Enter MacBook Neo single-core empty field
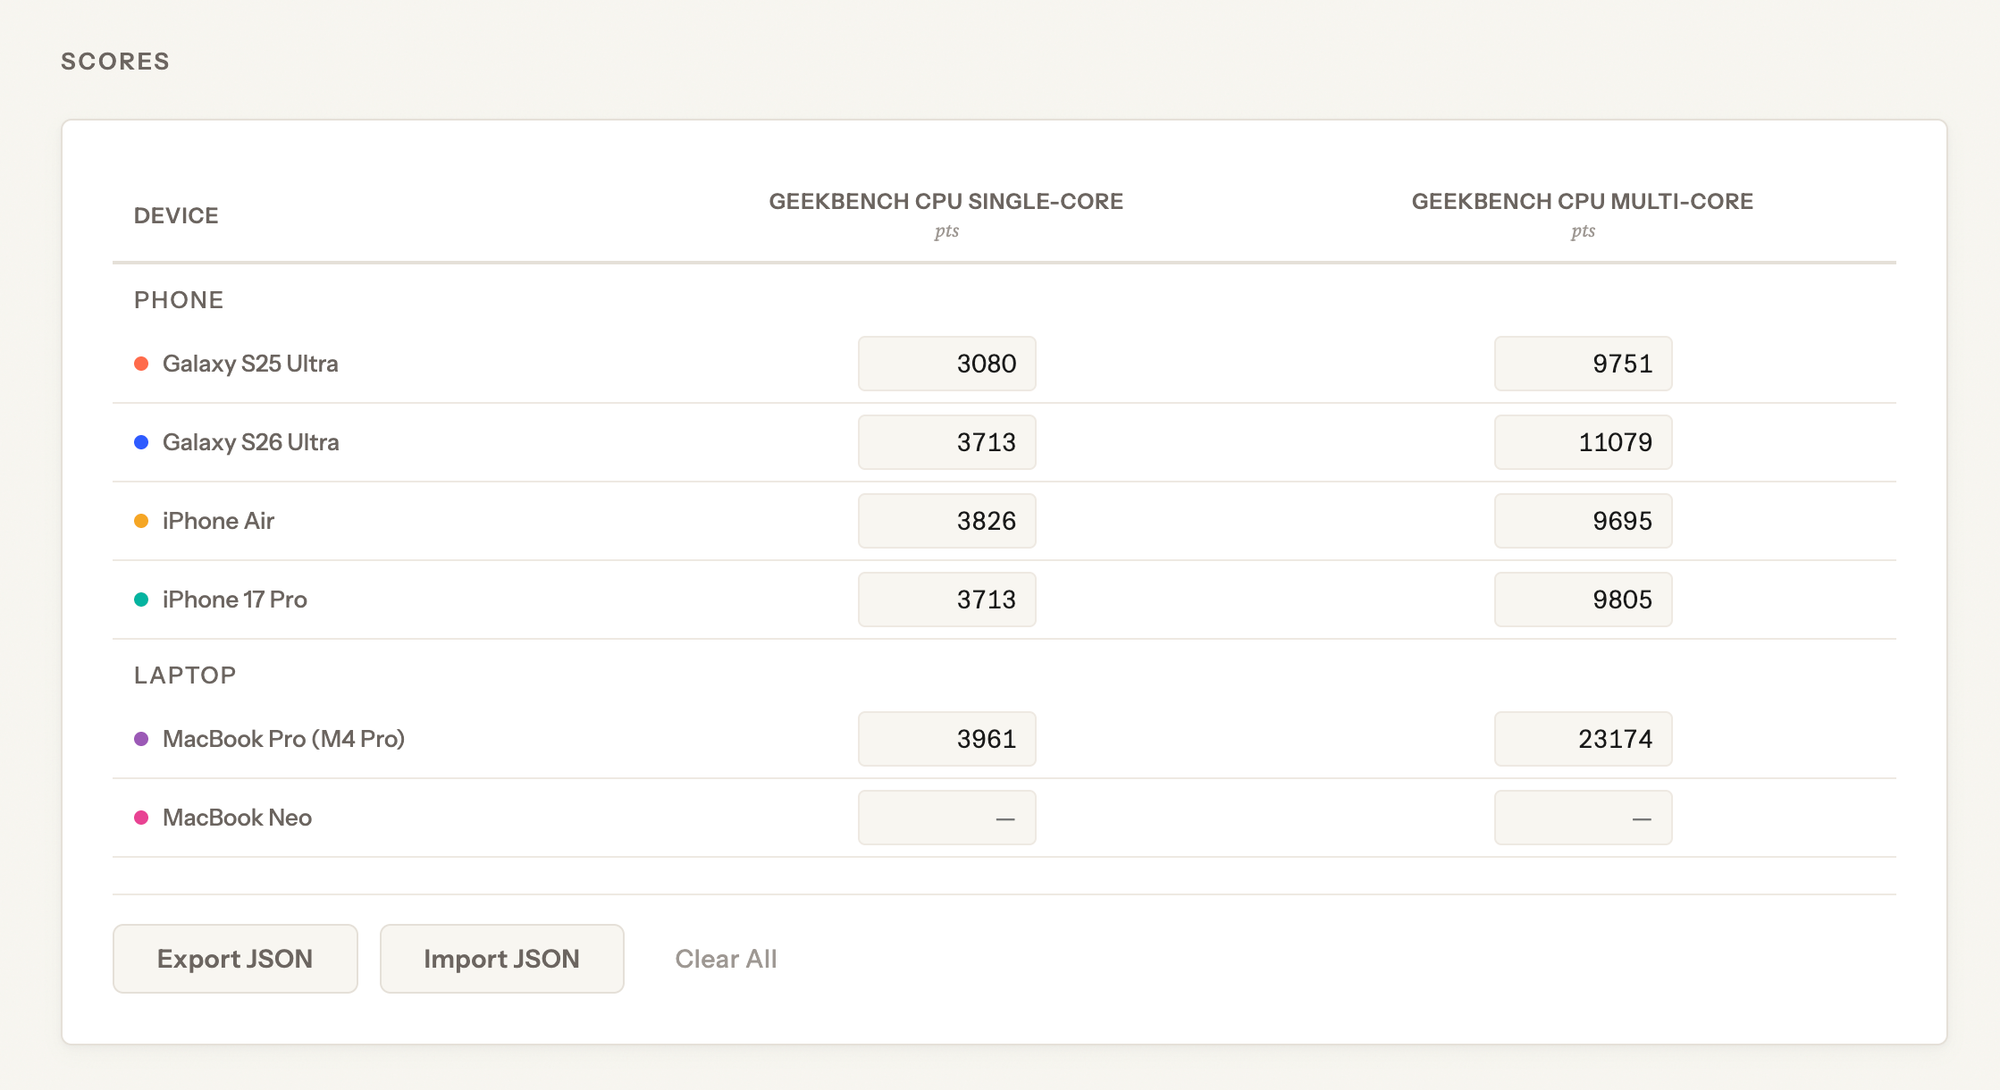The height and width of the screenshot is (1090, 2000). (x=946, y=818)
